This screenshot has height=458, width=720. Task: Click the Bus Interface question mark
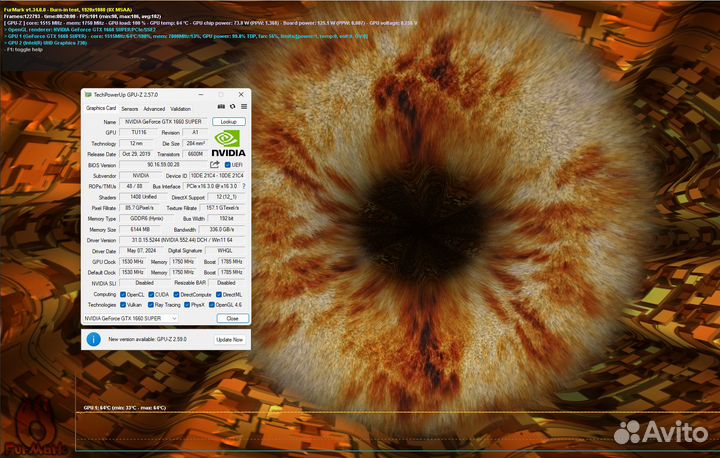(243, 186)
